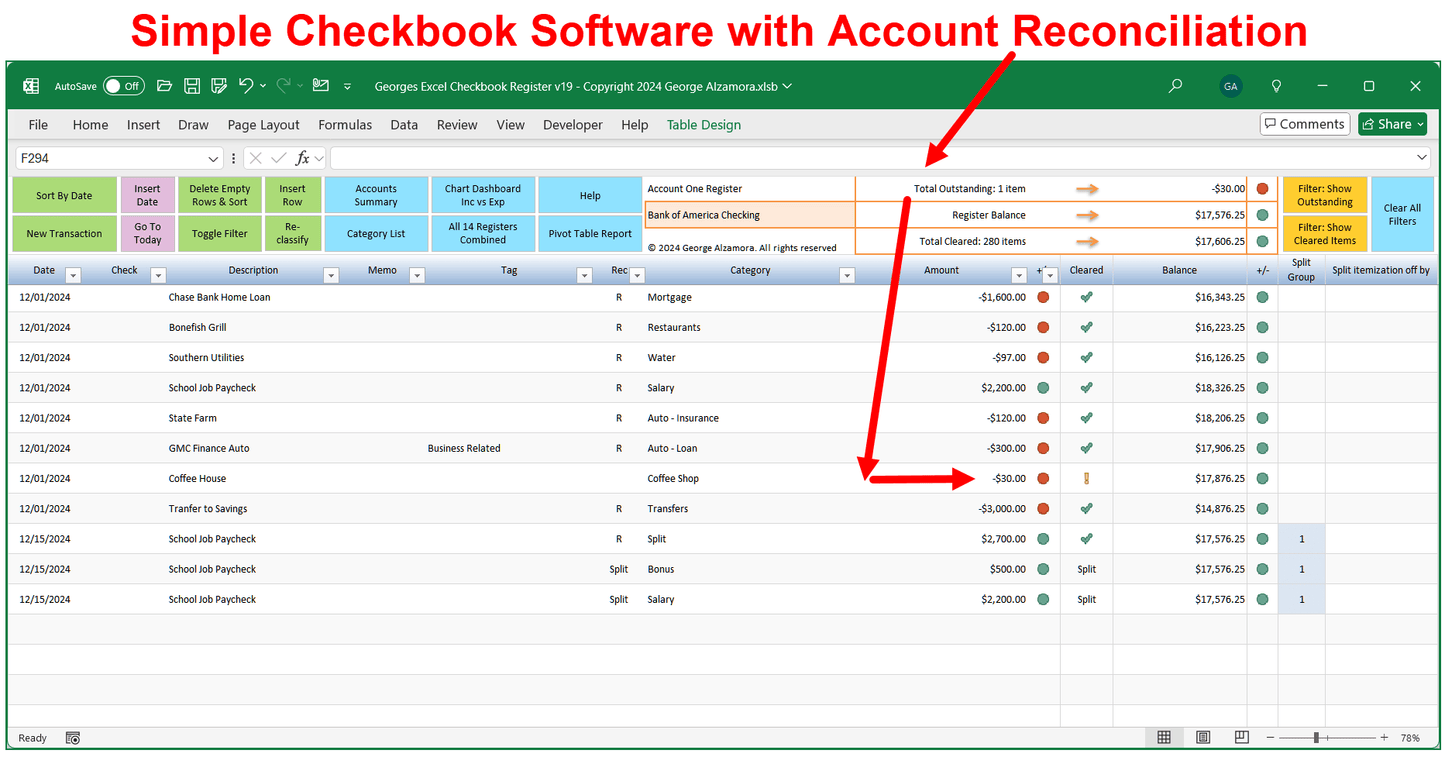Switch to Normal view in status bar

coord(1164,738)
